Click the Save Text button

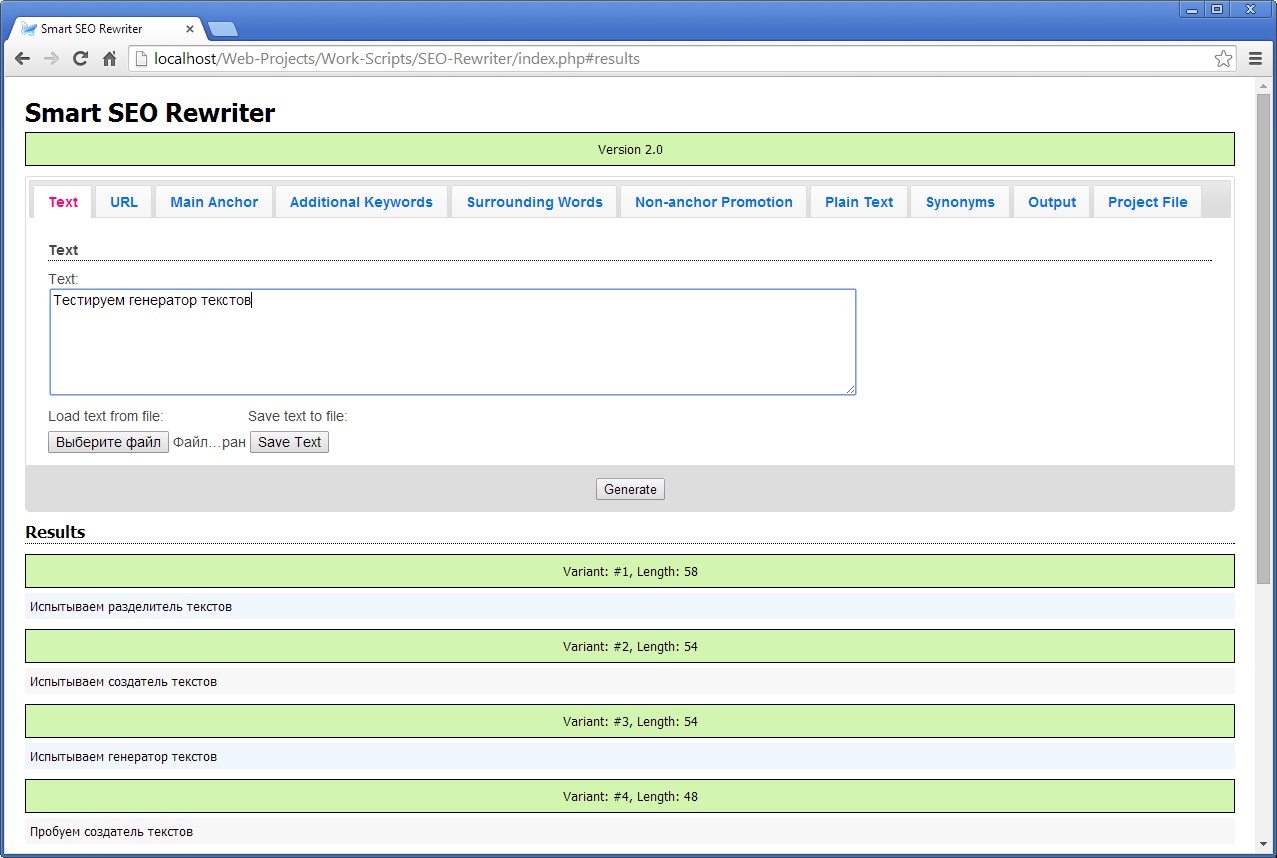[x=290, y=442]
